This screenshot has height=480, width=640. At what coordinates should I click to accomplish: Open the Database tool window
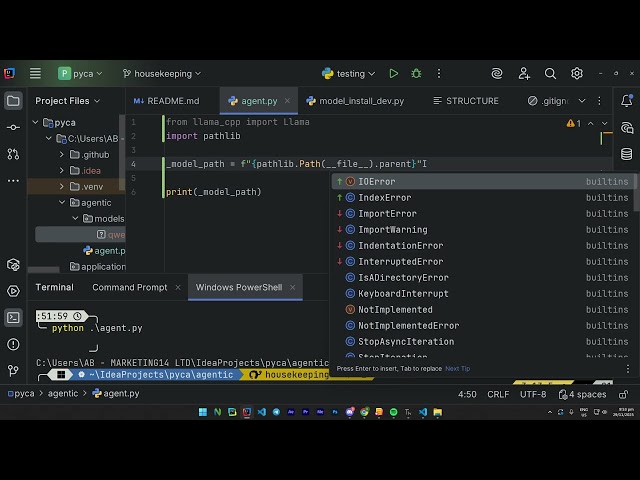point(627,154)
